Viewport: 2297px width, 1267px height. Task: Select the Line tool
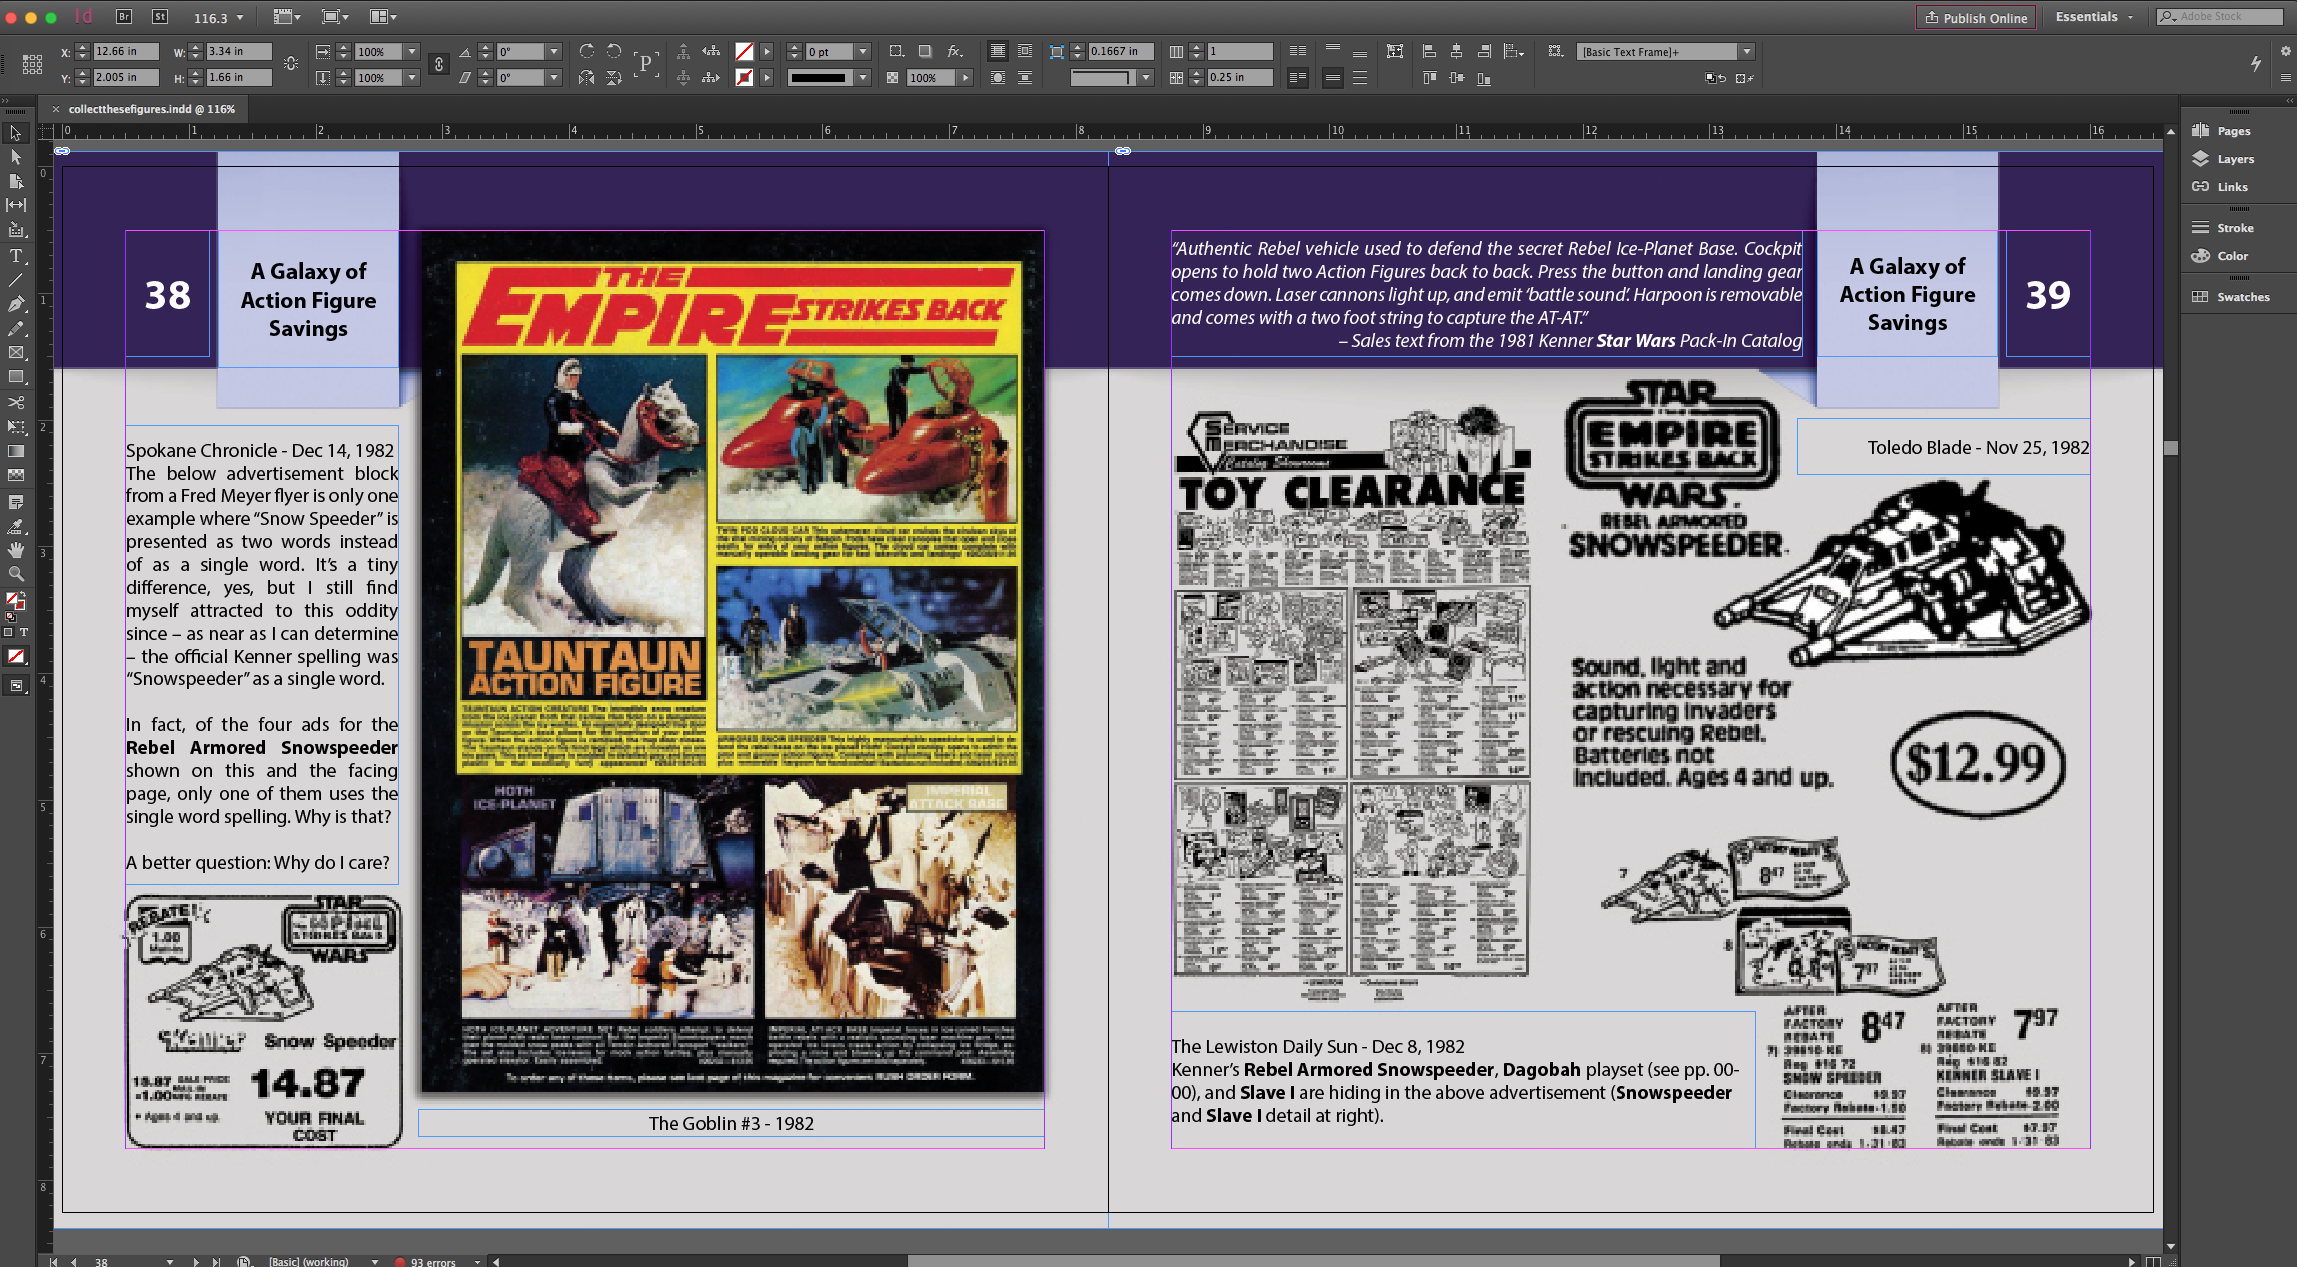click(x=15, y=280)
